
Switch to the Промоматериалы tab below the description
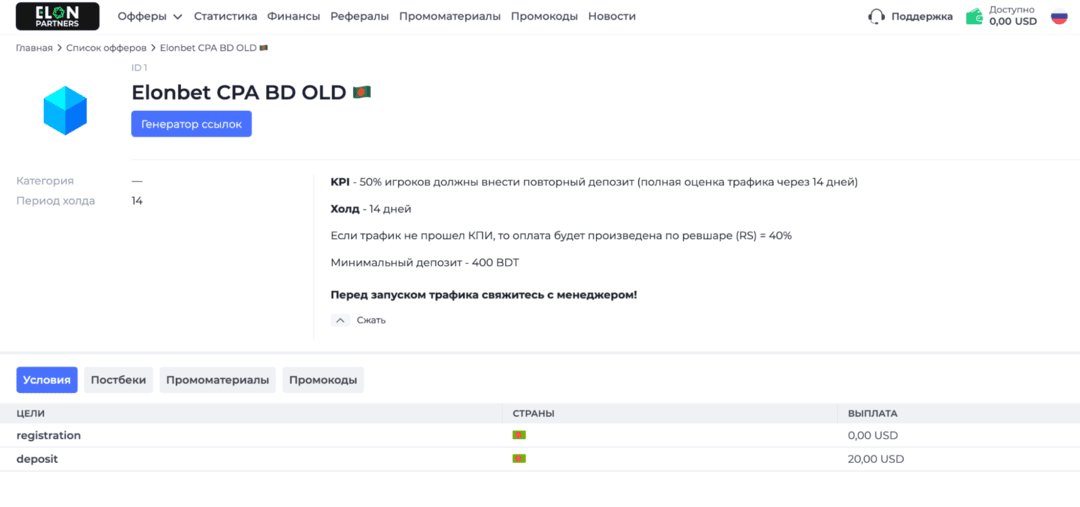[x=218, y=380]
